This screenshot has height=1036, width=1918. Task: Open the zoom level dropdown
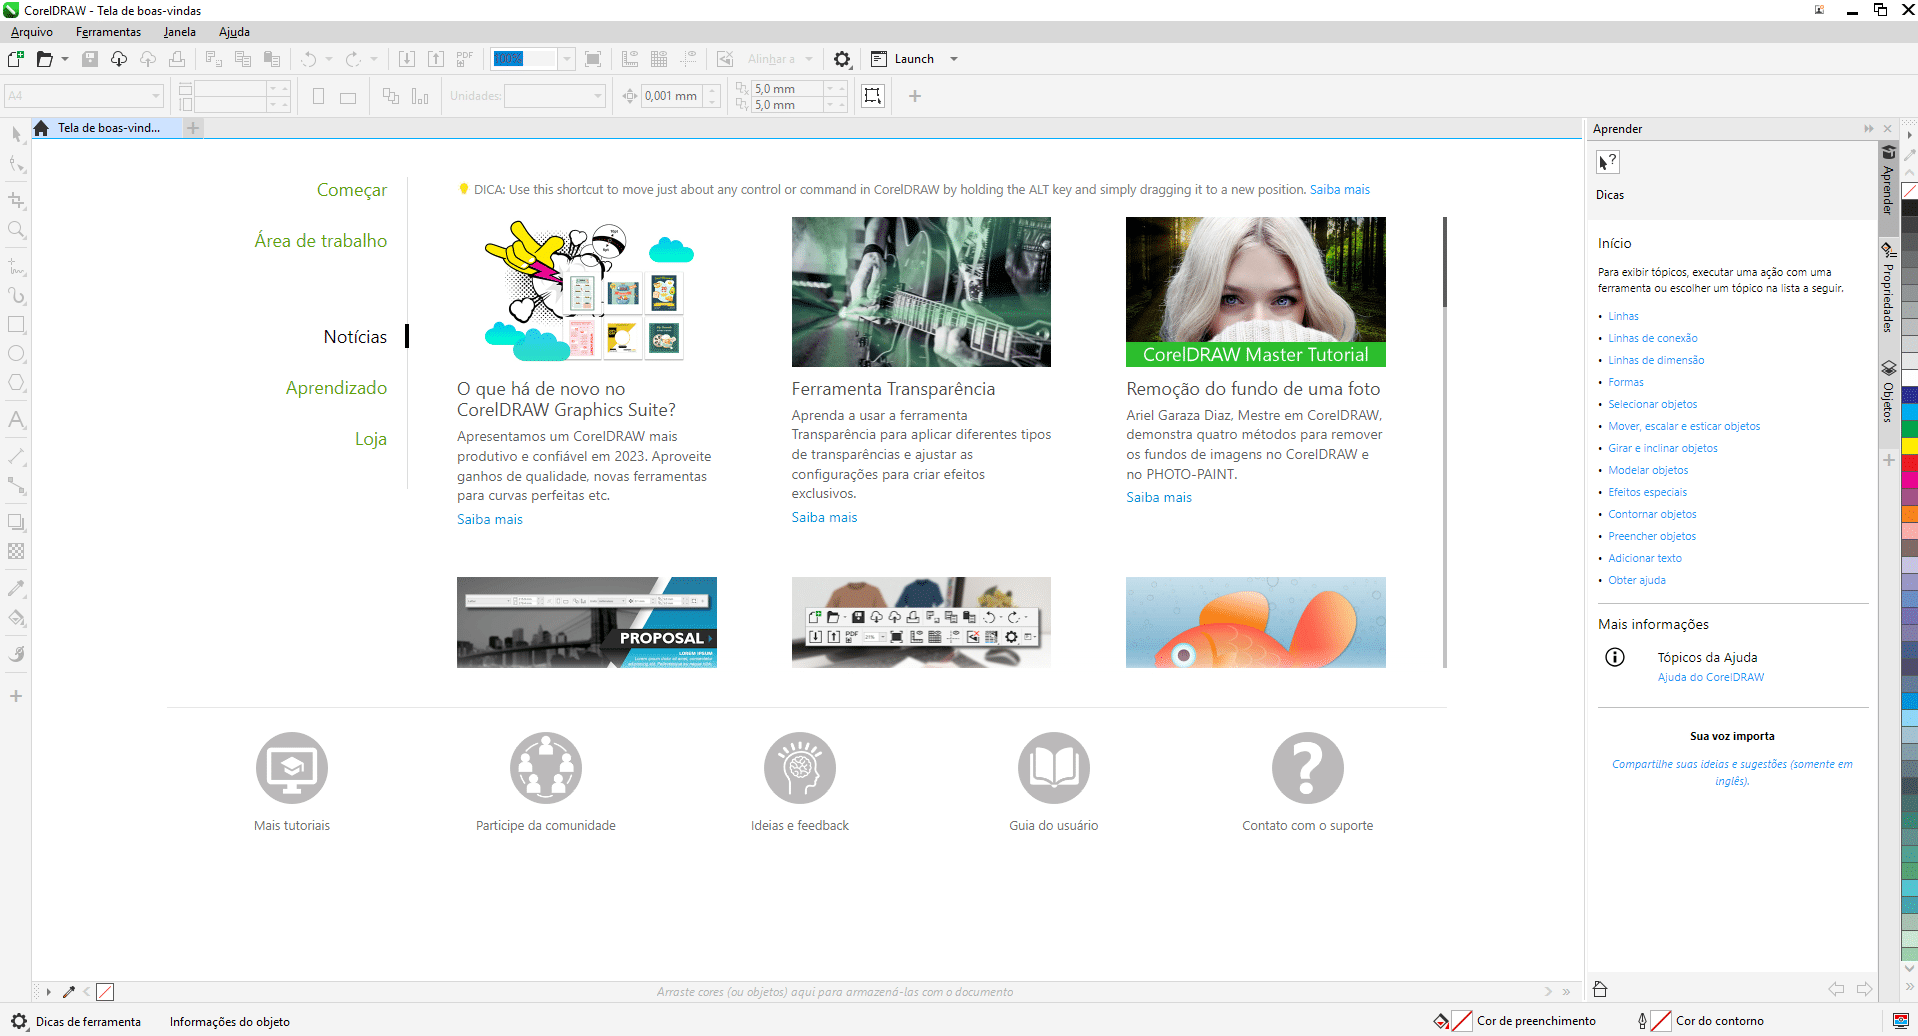(567, 59)
